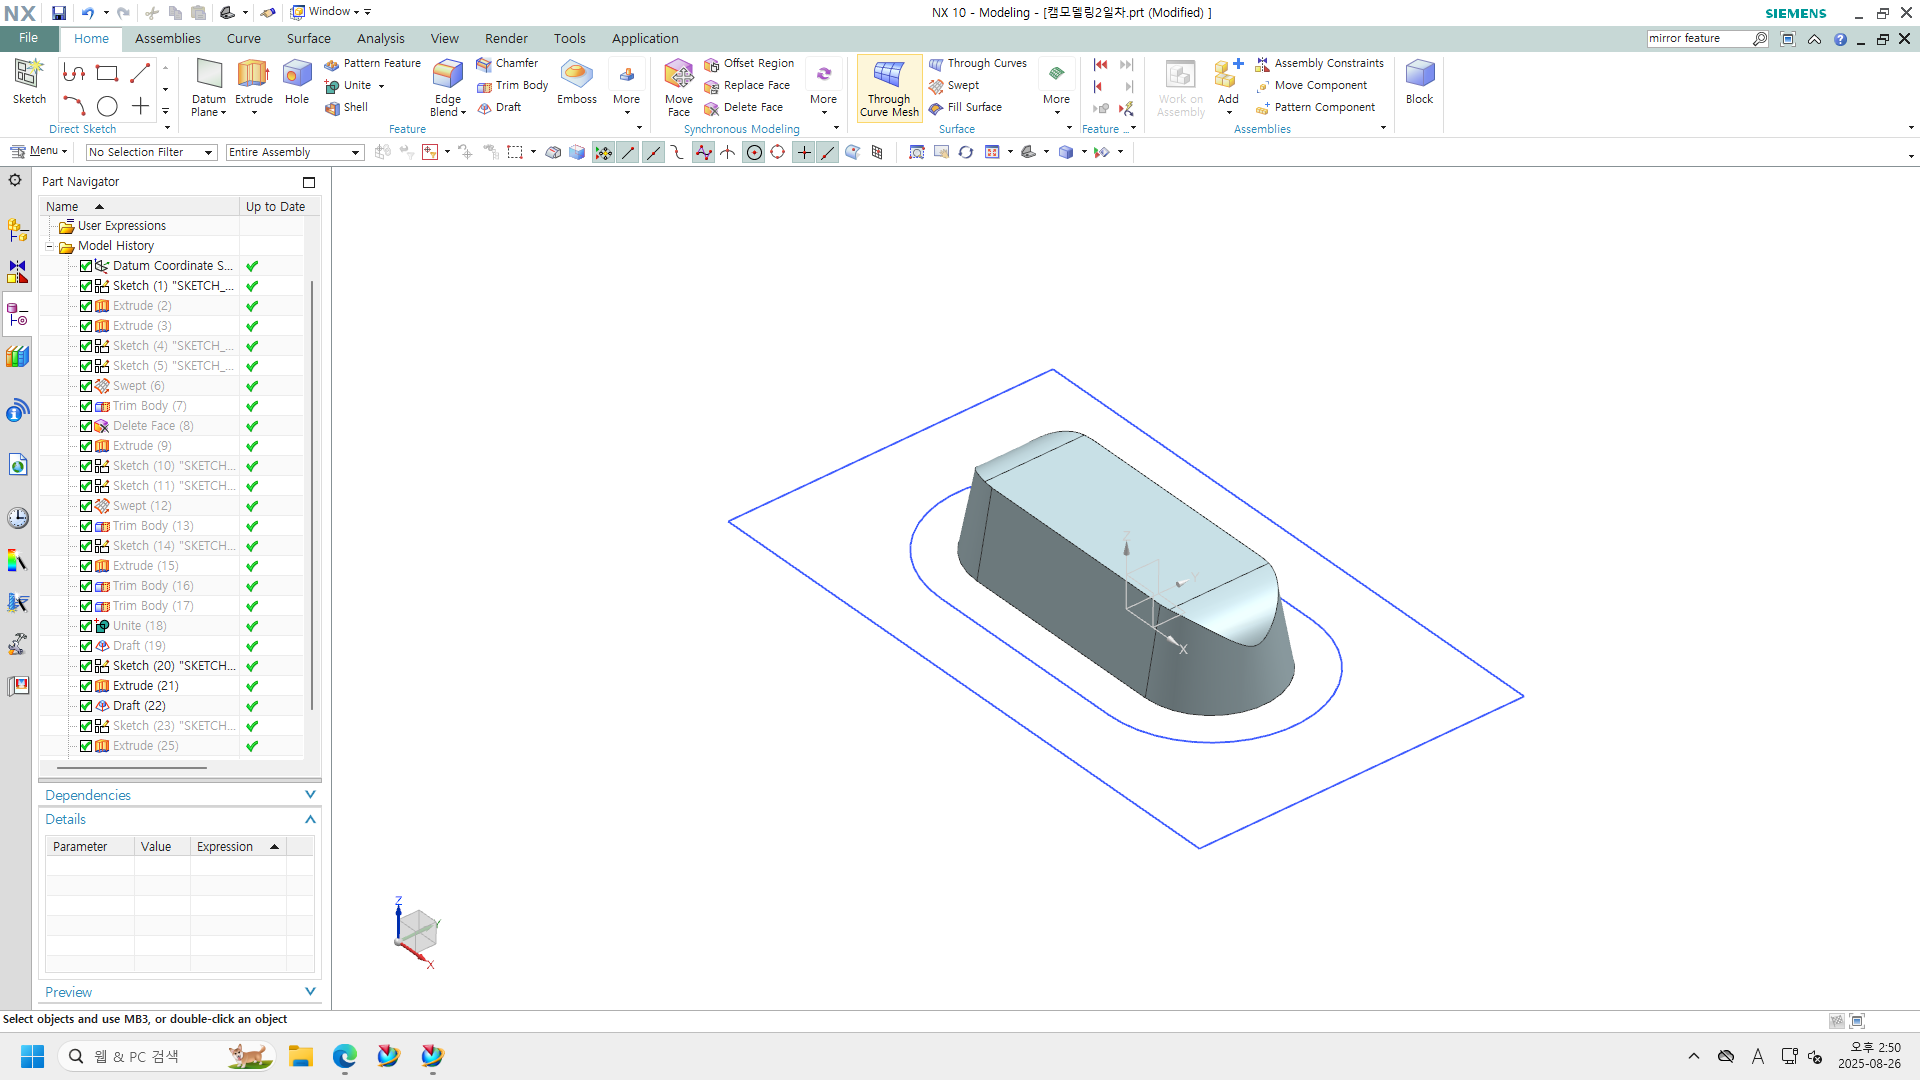Open the Sketch tool

[x=29, y=75]
